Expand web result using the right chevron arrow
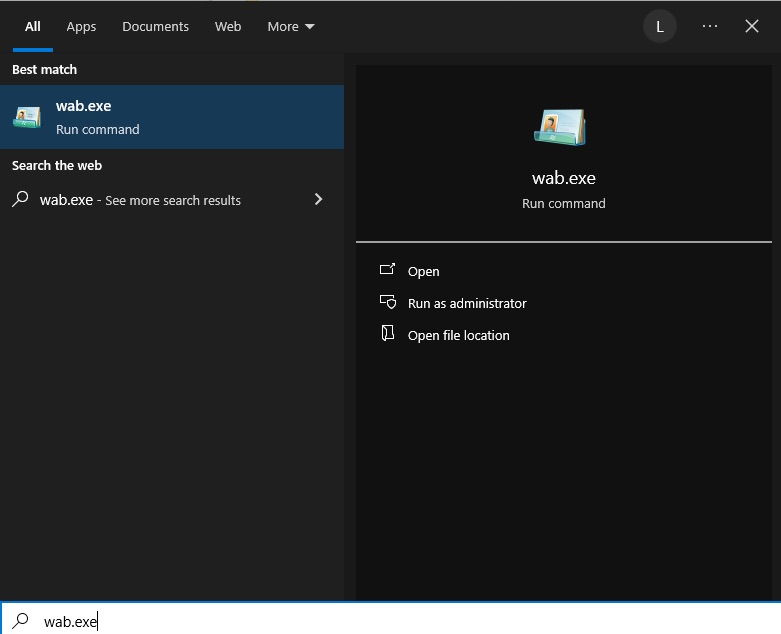This screenshot has height=634, width=781. [319, 199]
